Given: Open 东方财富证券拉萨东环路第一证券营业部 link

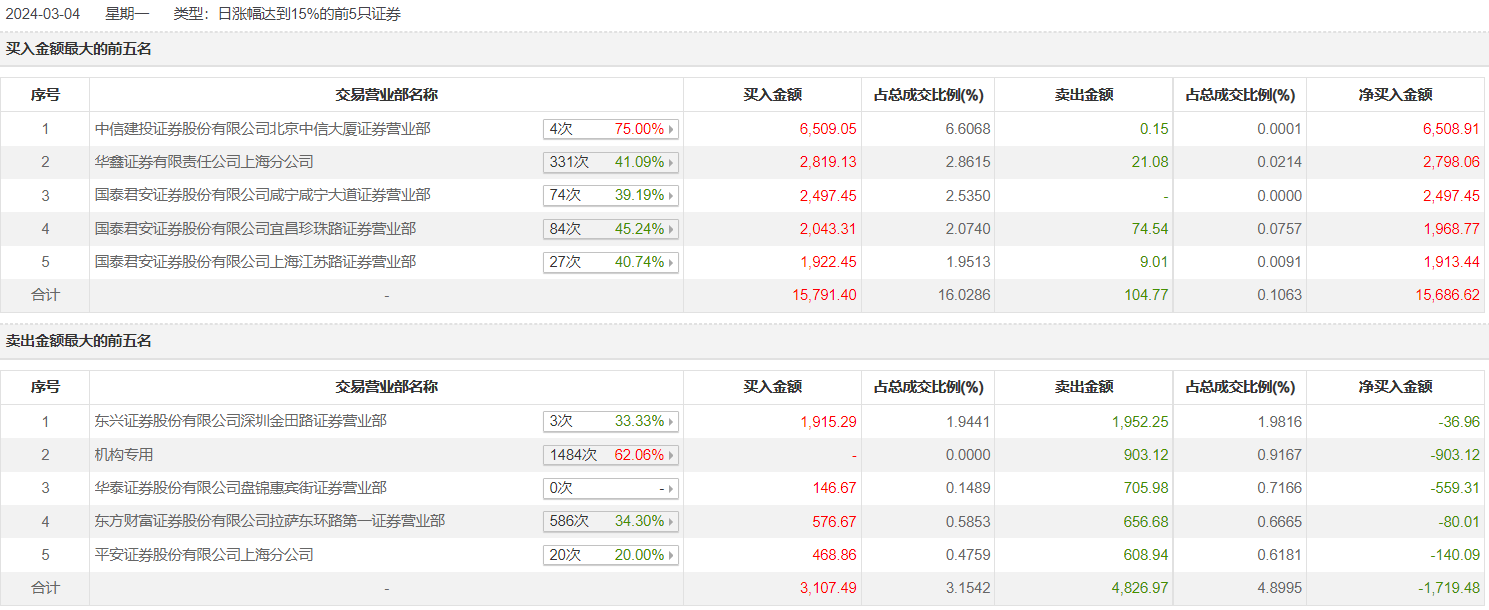Looking at the screenshot, I should click(270, 521).
